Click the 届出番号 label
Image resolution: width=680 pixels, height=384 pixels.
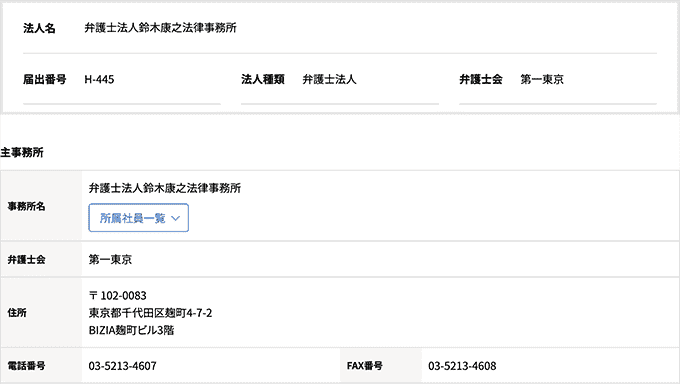(45, 79)
